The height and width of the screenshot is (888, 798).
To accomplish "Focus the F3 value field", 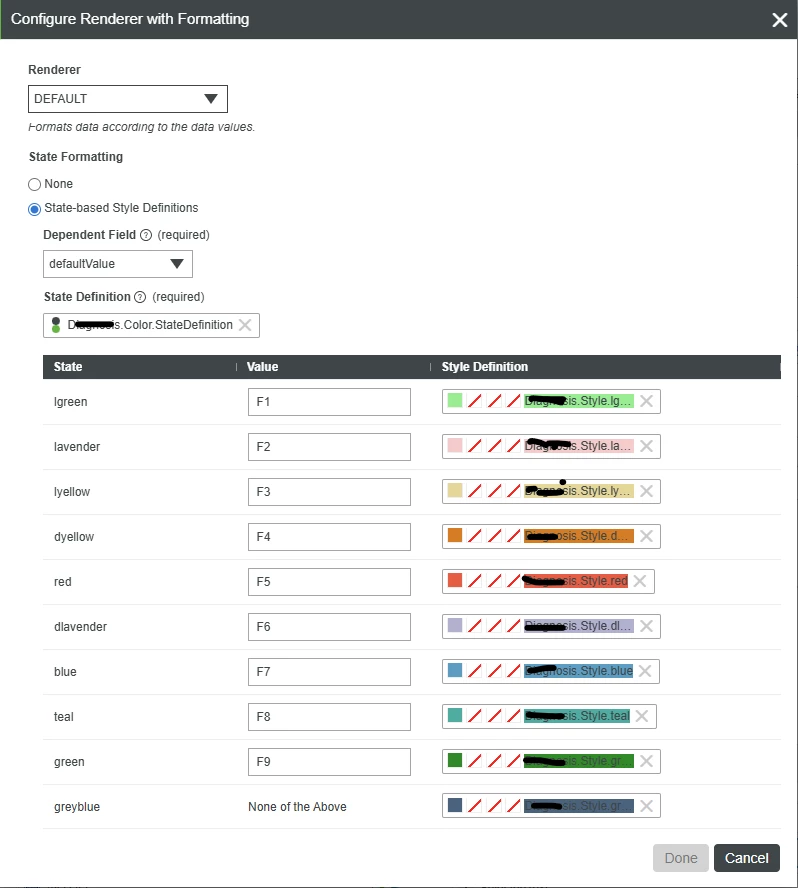I will coord(329,492).
